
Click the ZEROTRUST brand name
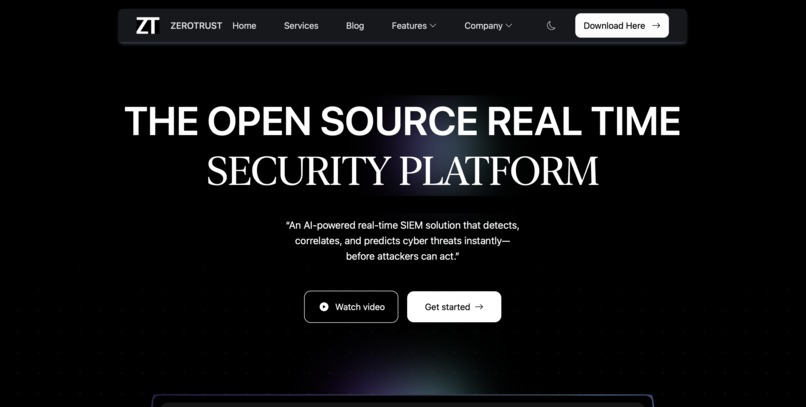(196, 26)
